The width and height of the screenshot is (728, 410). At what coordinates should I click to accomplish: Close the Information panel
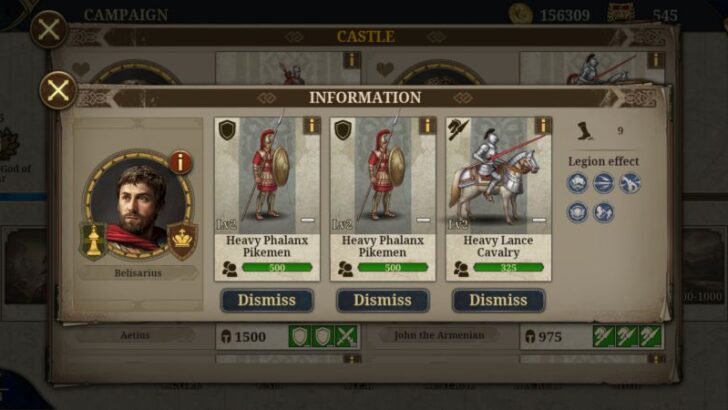pyautogui.click(x=58, y=91)
